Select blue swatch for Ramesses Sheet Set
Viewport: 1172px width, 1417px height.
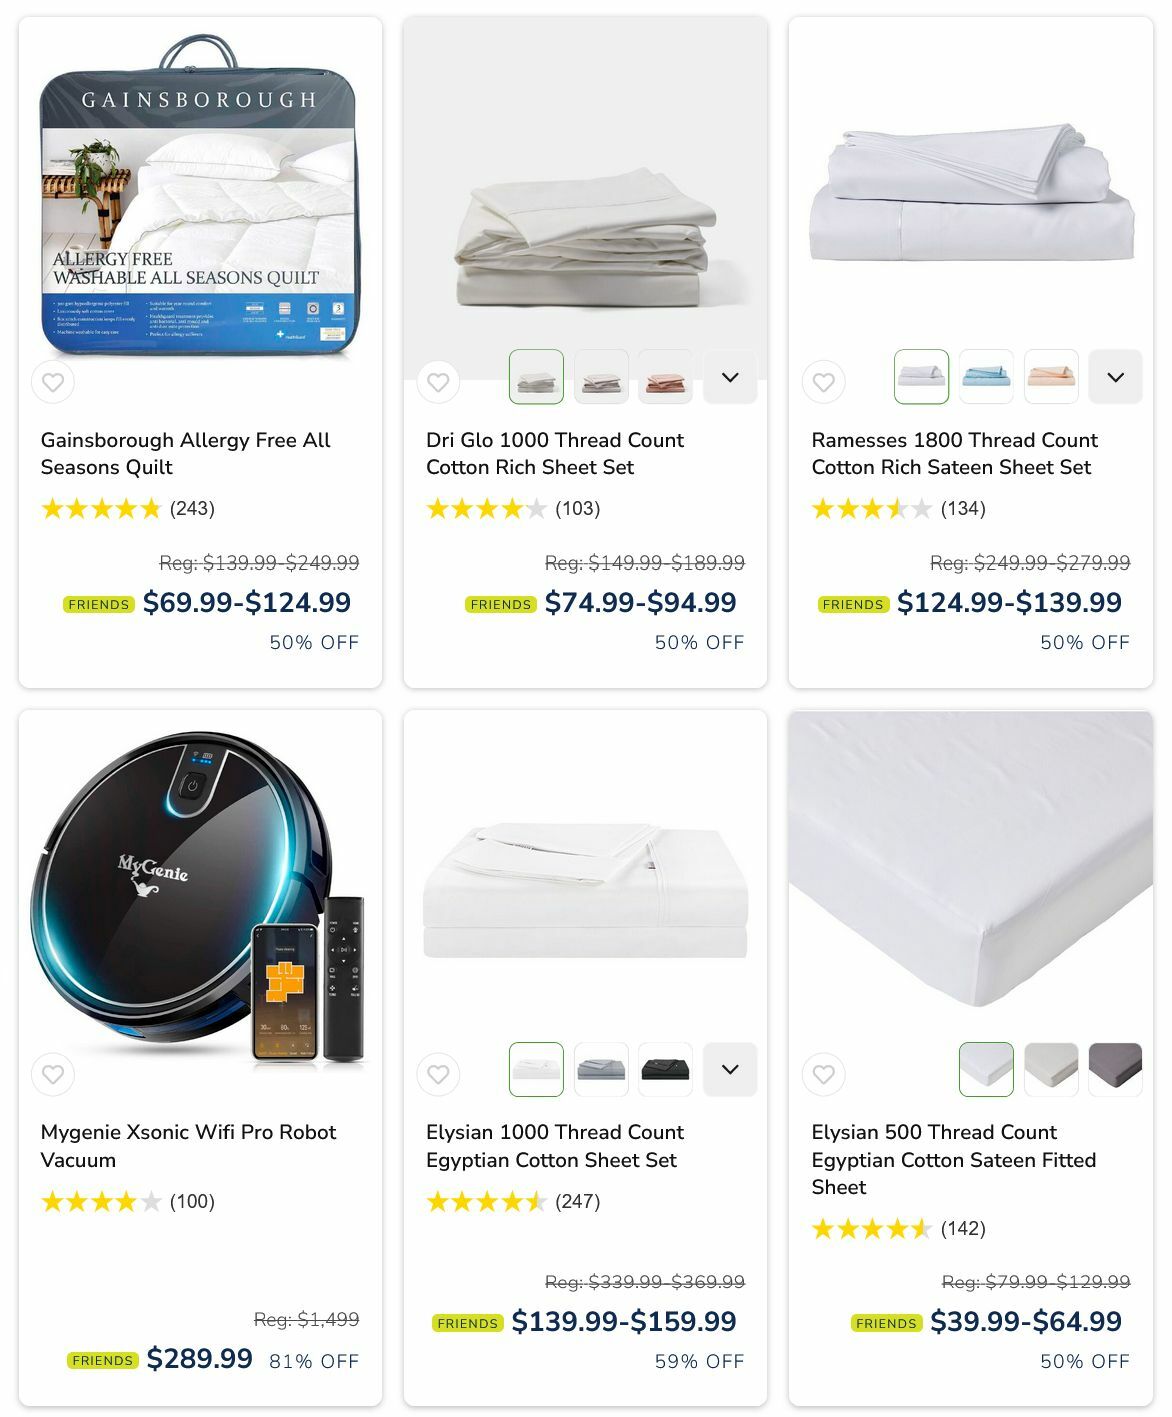986,377
